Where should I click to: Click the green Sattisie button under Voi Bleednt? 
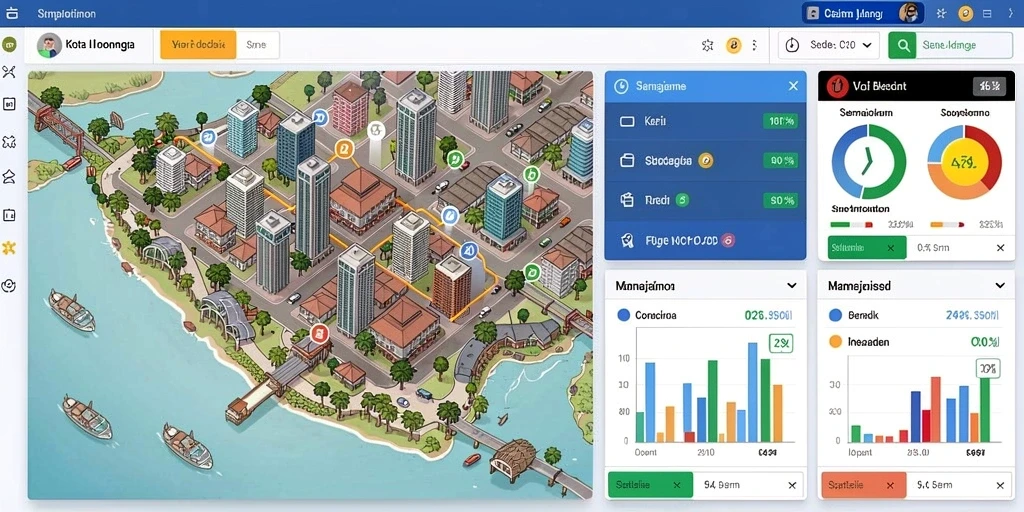867,248
